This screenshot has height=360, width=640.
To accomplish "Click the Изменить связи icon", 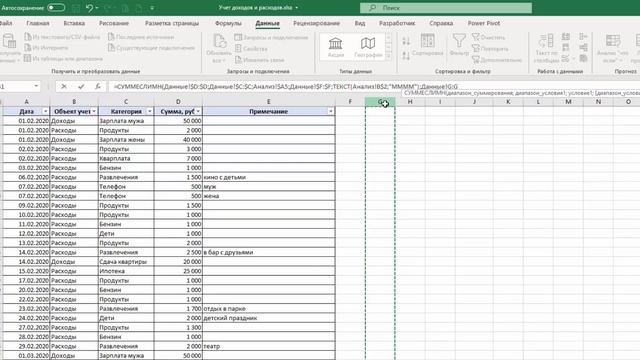I will click(x=238, y=60).
